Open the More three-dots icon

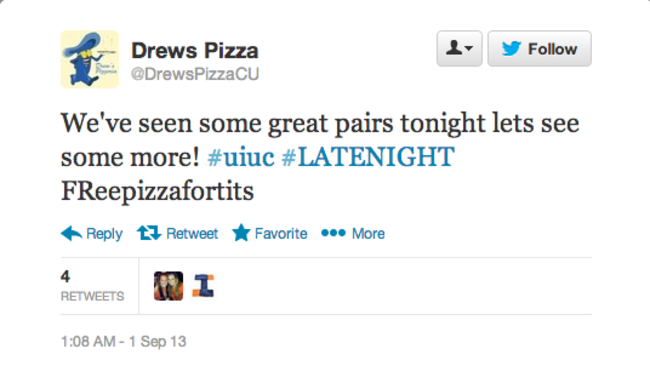coord(333,233)
